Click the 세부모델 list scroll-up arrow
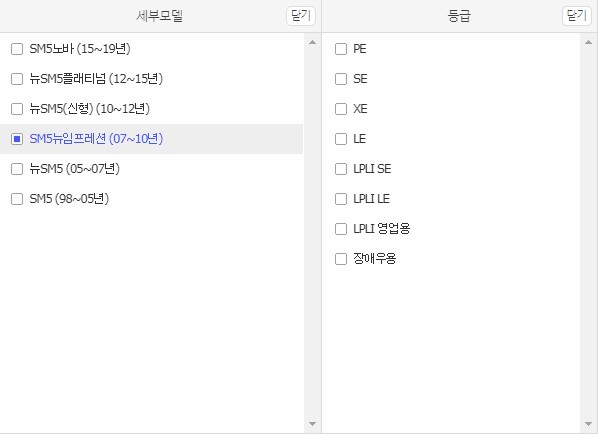The image size is (598, 434). 312,42
